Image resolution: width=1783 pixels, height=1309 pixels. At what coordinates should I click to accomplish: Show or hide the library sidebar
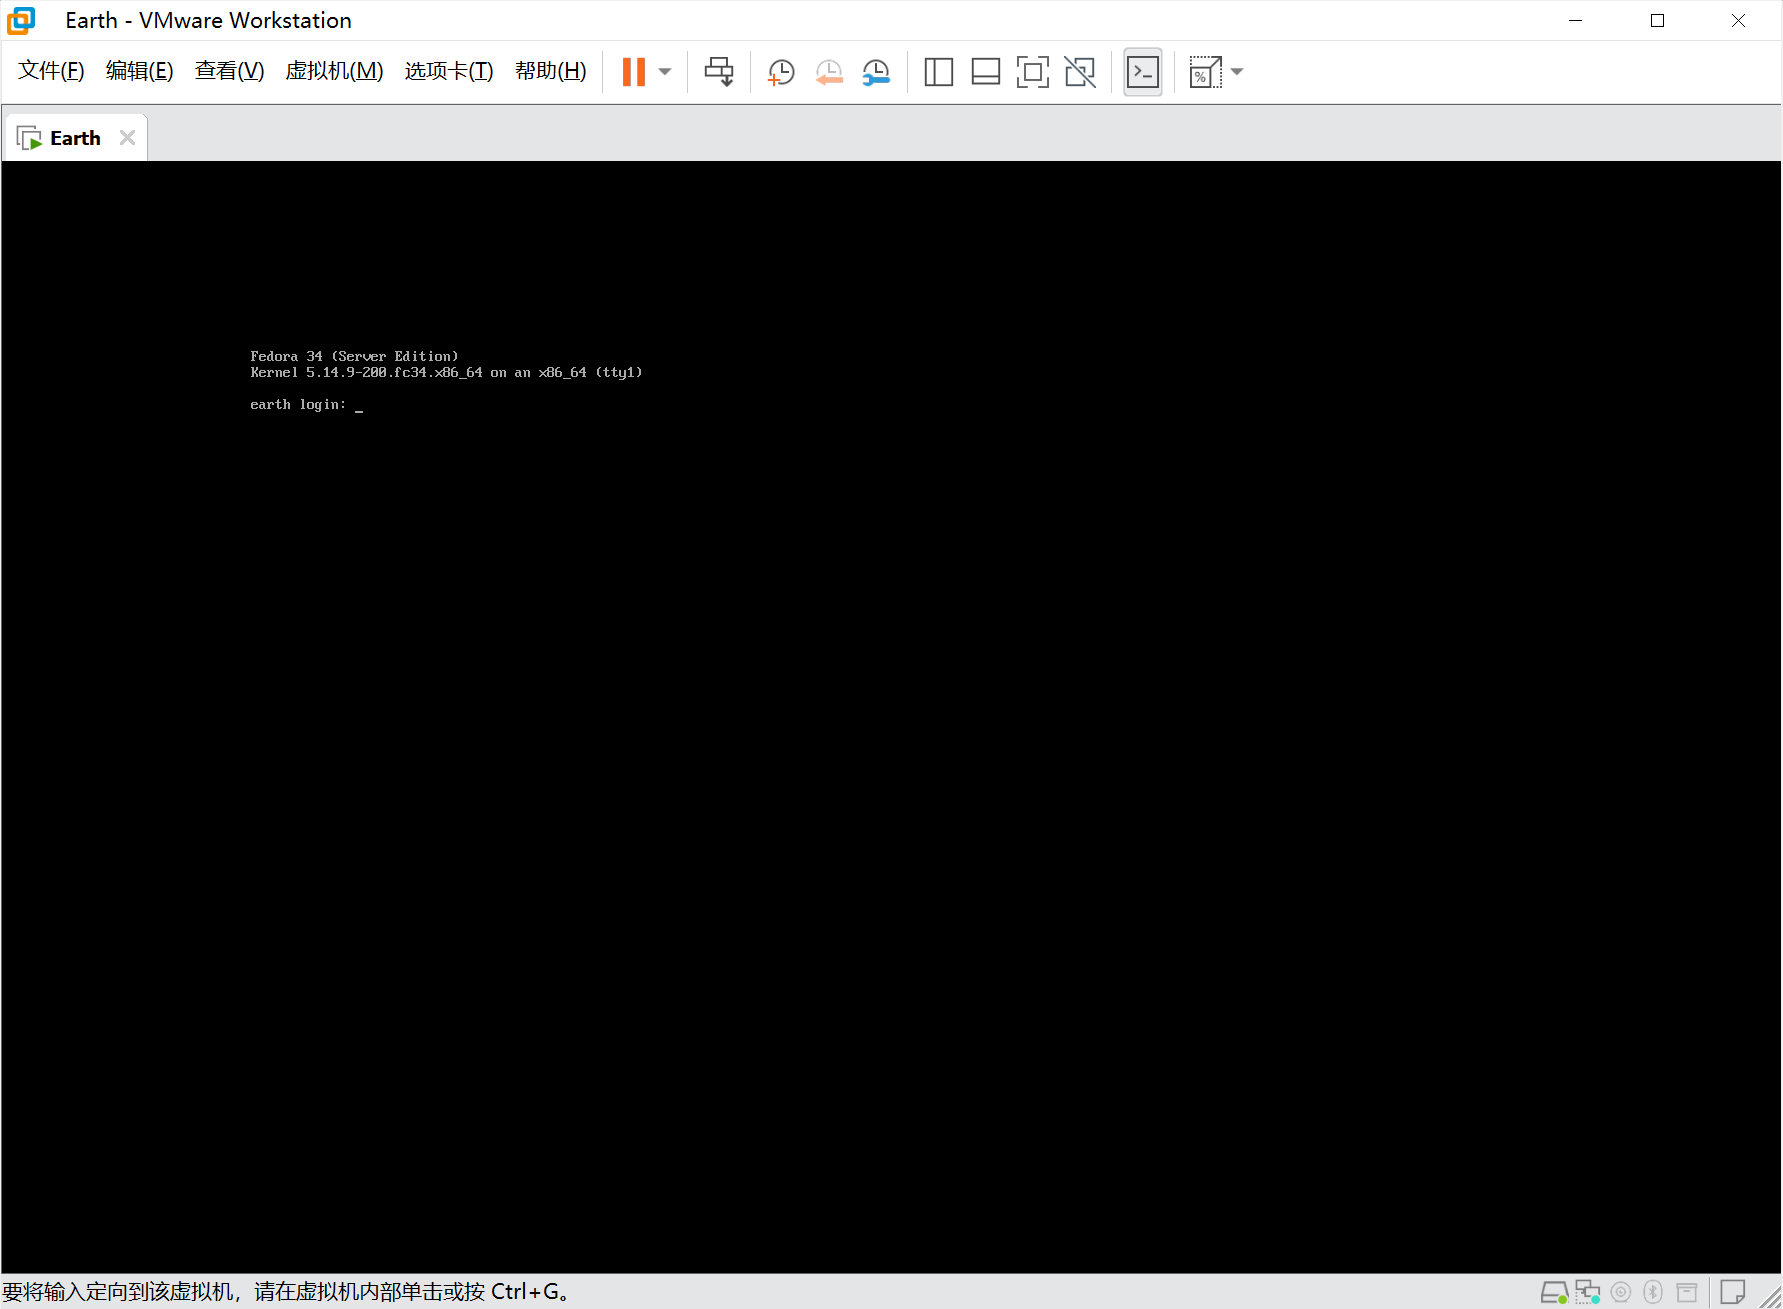938,71
